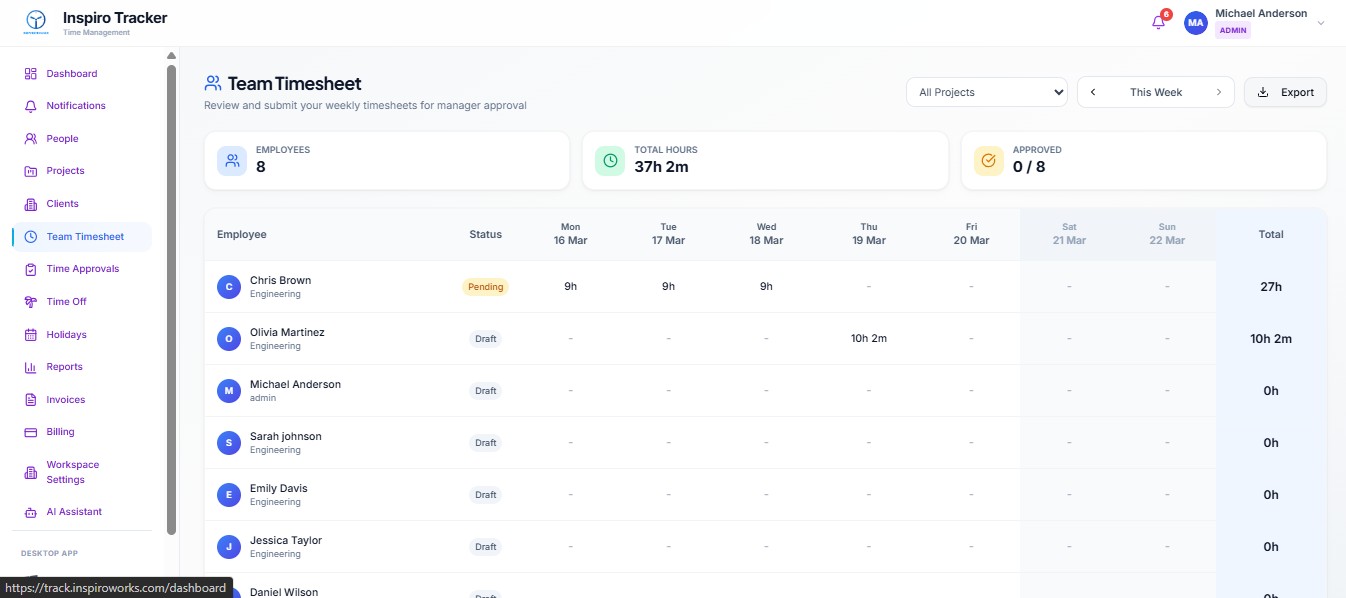Click the AI Assistant robot icon
The image size is (1346, 598).
(x=30, y=512)
